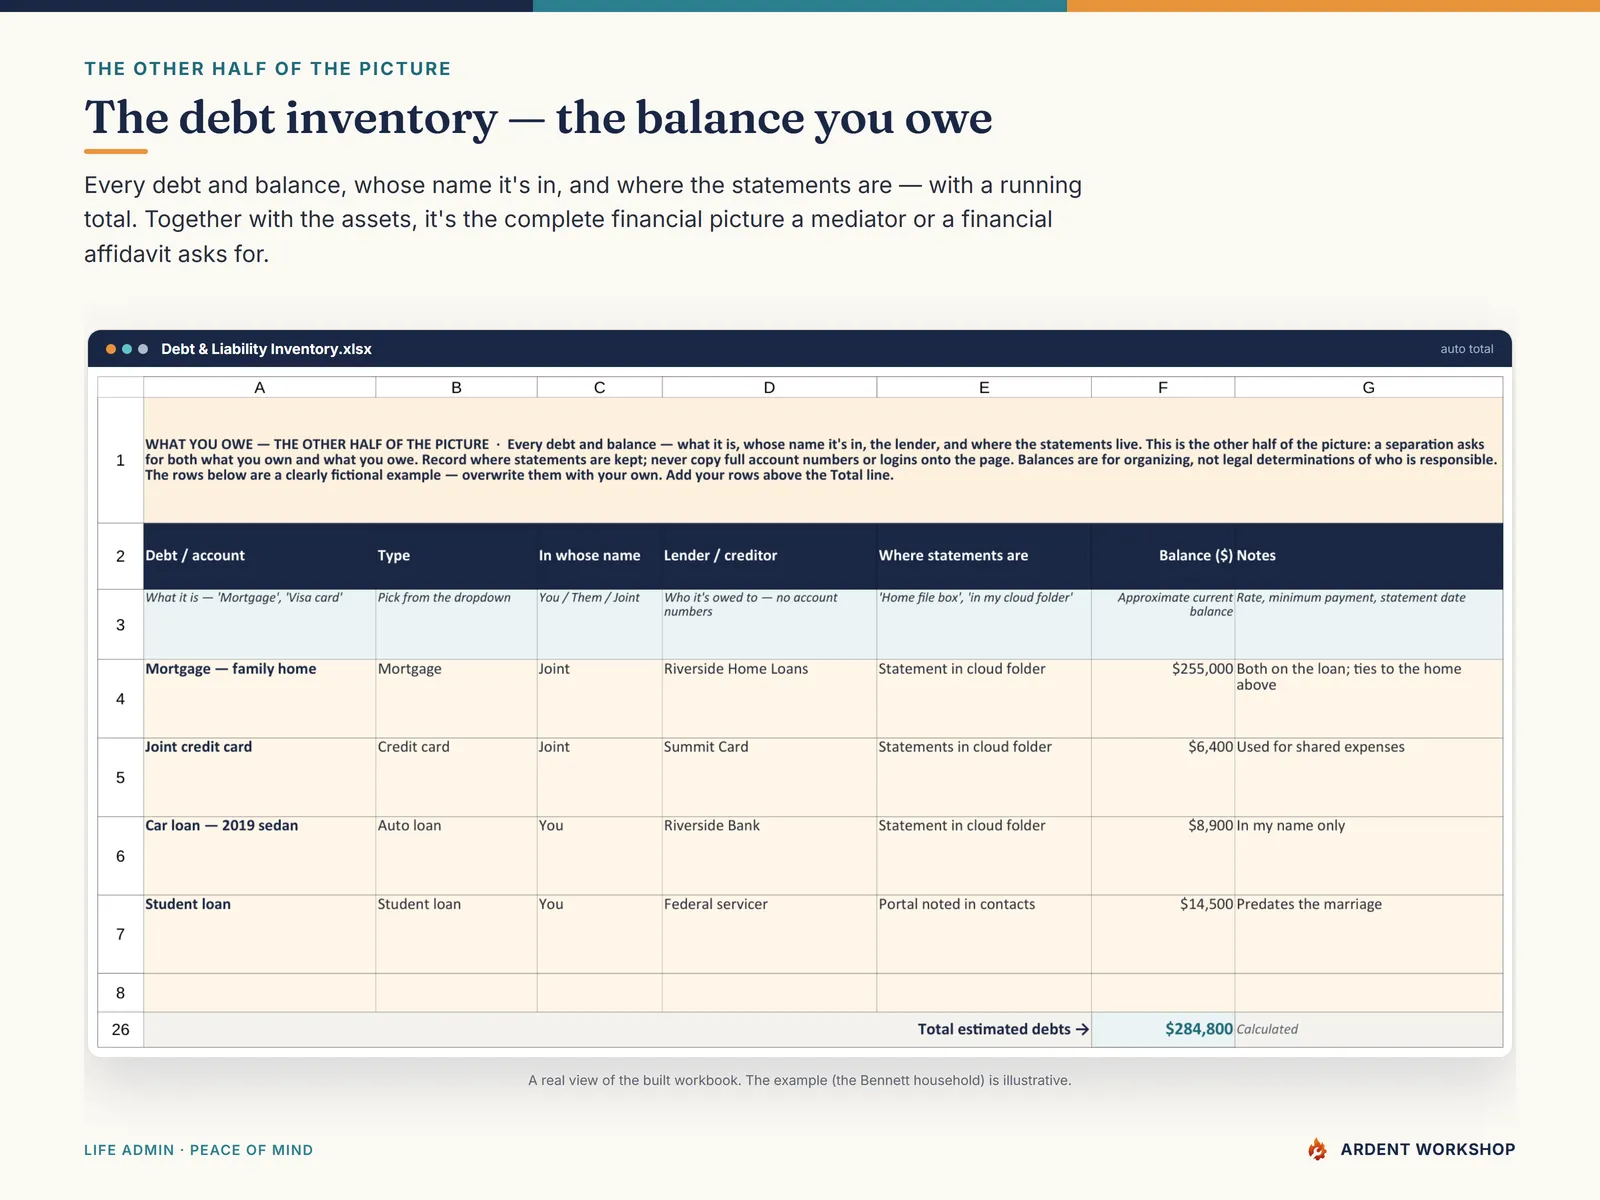The width and height of the screenshot is (1600, 1200).
Task: Select row 3 header
Action: pyautogui.click(x=120, y=624)
